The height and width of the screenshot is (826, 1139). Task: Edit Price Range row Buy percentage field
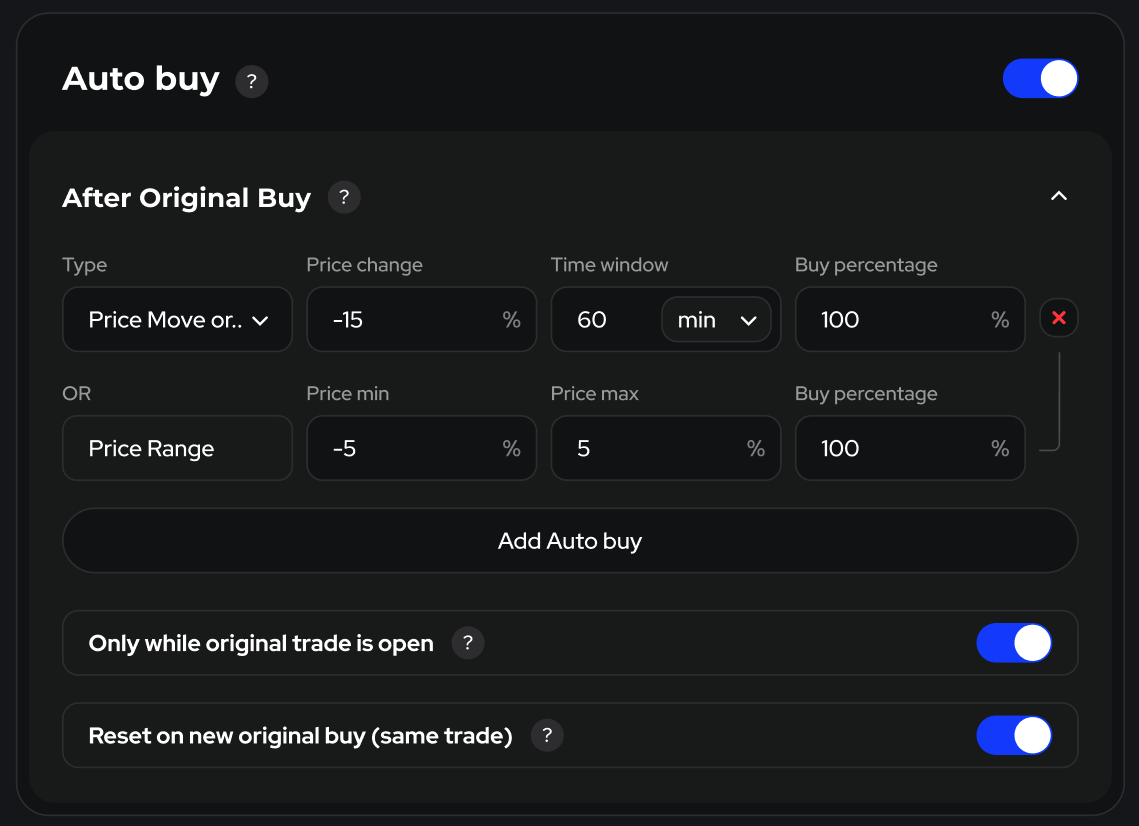[895, 448]
